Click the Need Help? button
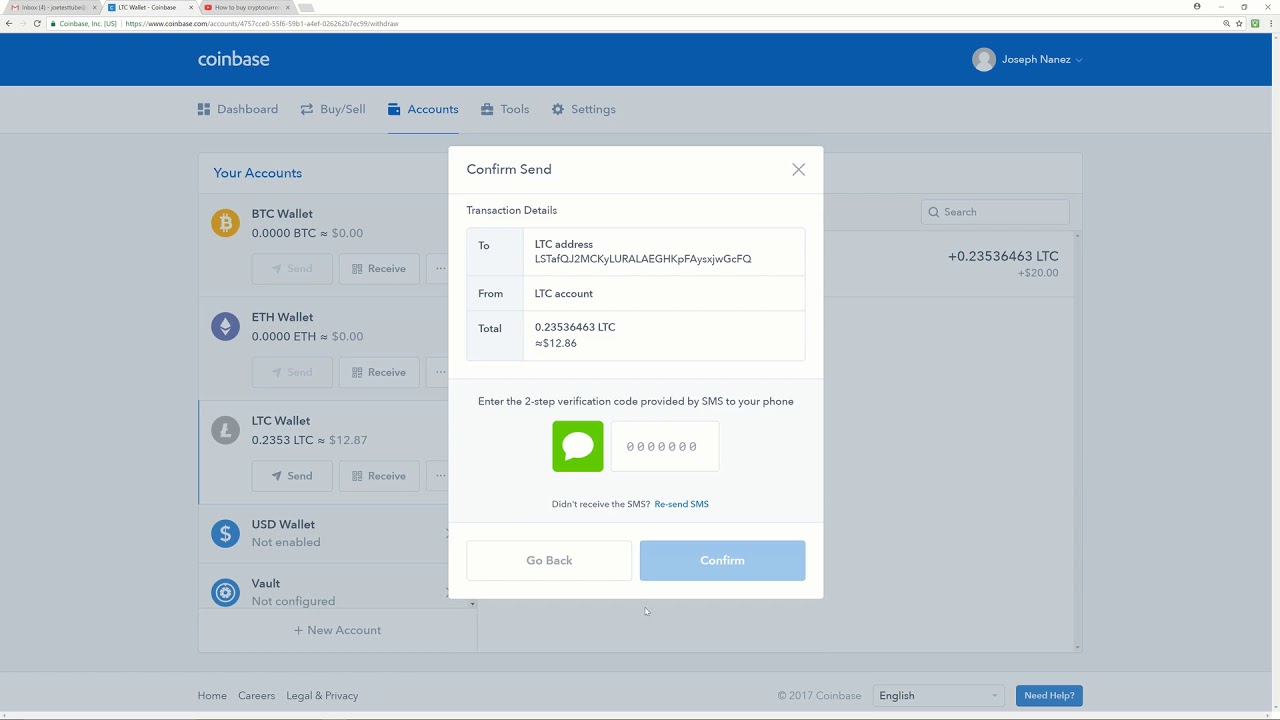The height and width of the screenshot is (720, 1280). pos(1049,695)
